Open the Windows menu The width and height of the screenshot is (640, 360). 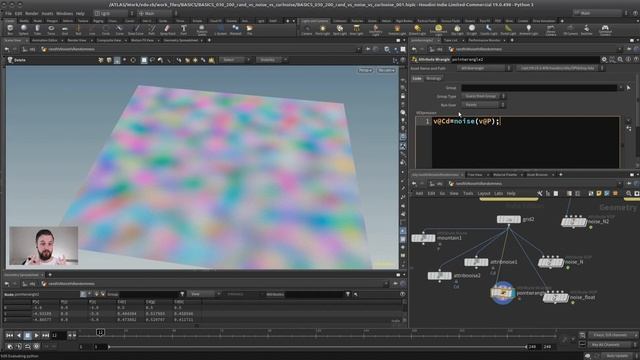[64, 13]
